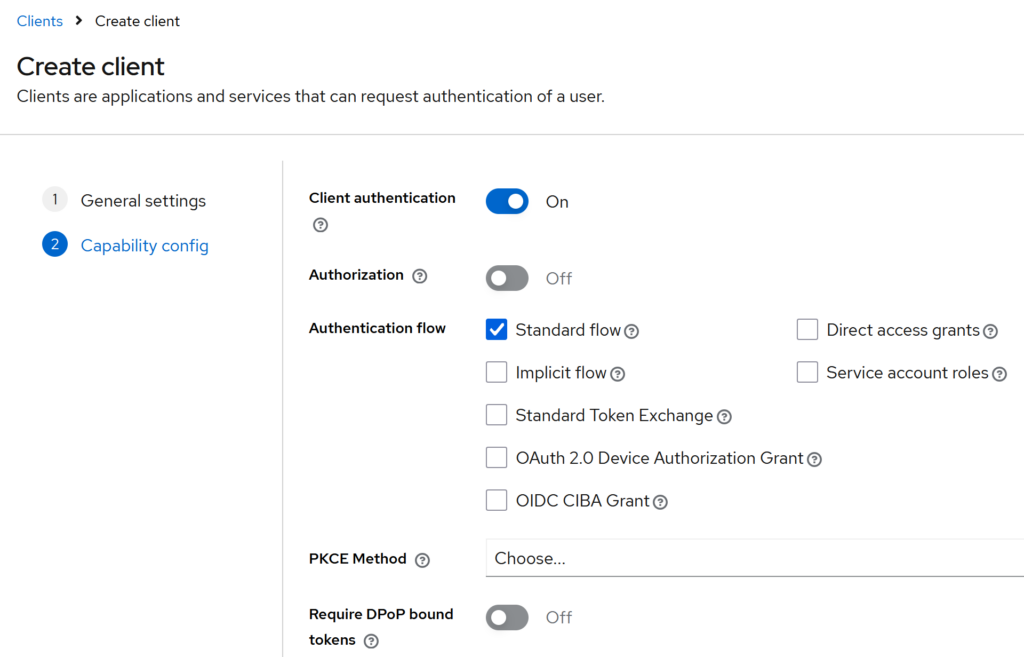Viewport: 1024px width, 657px height.
Task: Select the Capability config step
Action: tap(144, 246)
